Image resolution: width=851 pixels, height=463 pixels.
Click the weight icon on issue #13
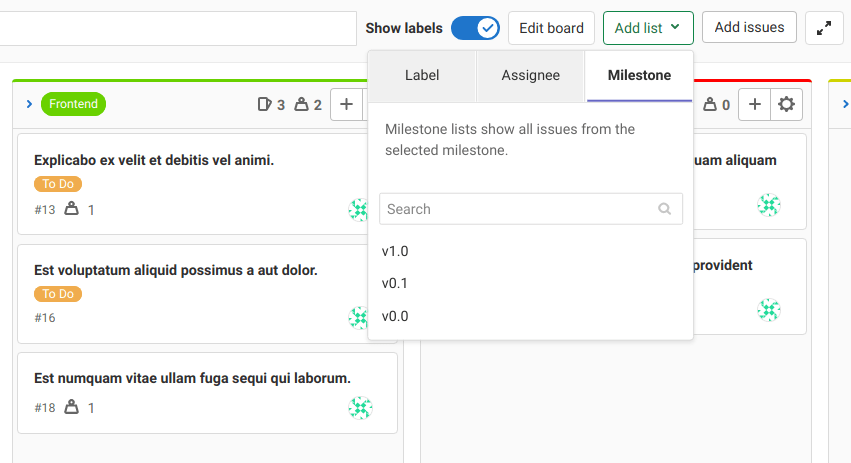pos(71,209)
